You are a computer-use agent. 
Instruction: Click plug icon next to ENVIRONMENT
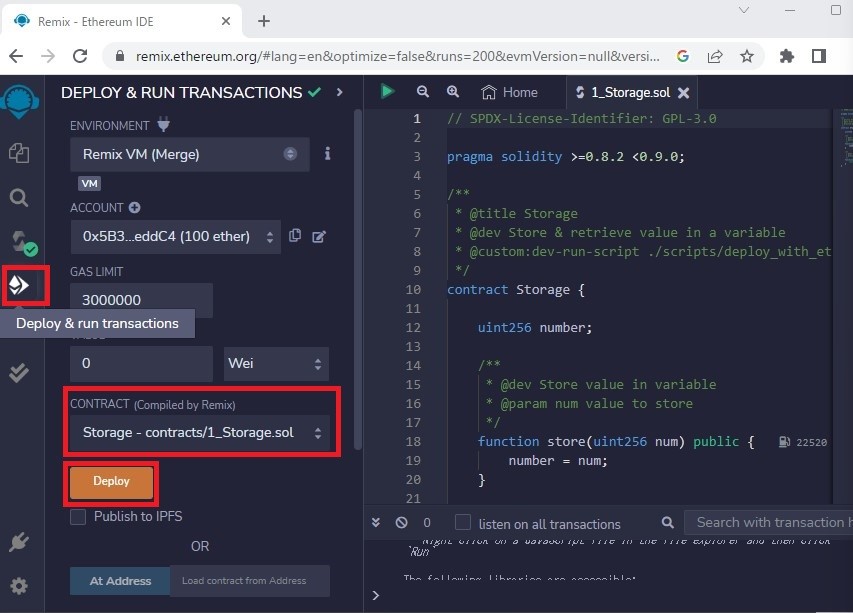point(163,125)
